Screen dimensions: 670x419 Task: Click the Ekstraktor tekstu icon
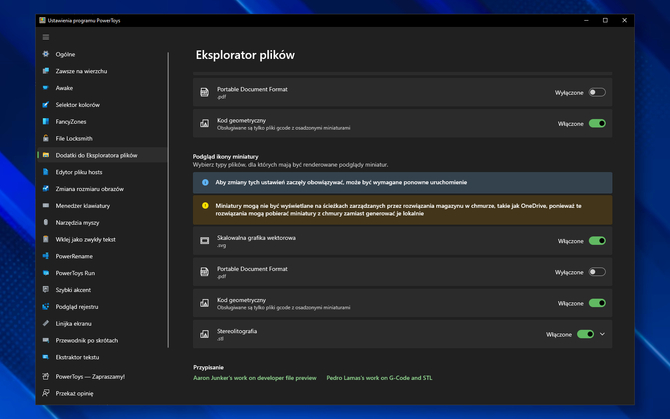tap(46, 357)
